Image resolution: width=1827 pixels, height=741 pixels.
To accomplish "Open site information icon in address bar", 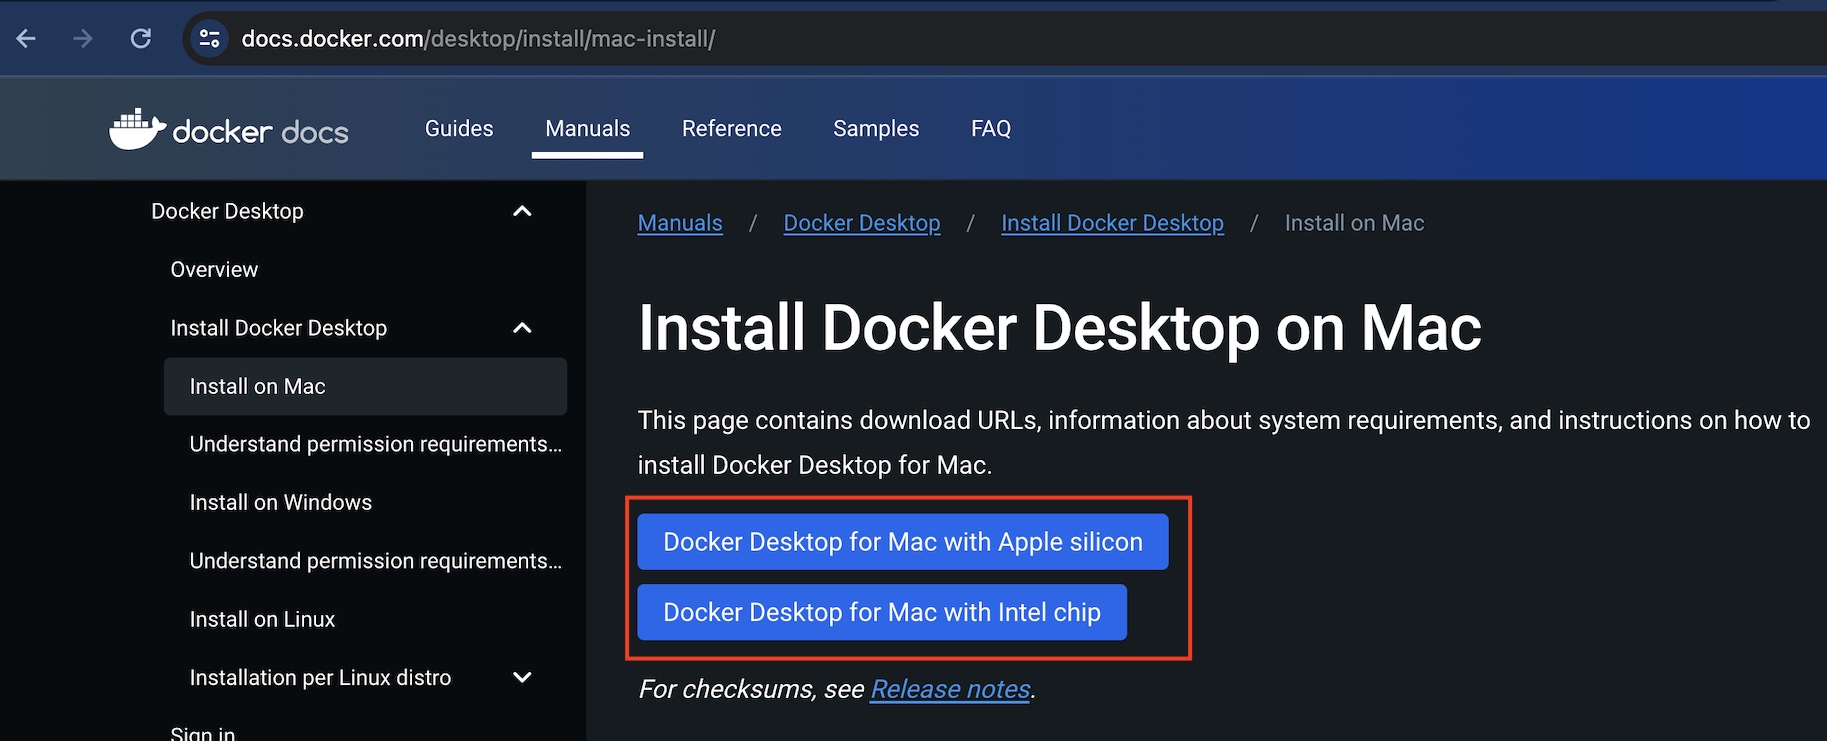I will (x=209, y=39).
